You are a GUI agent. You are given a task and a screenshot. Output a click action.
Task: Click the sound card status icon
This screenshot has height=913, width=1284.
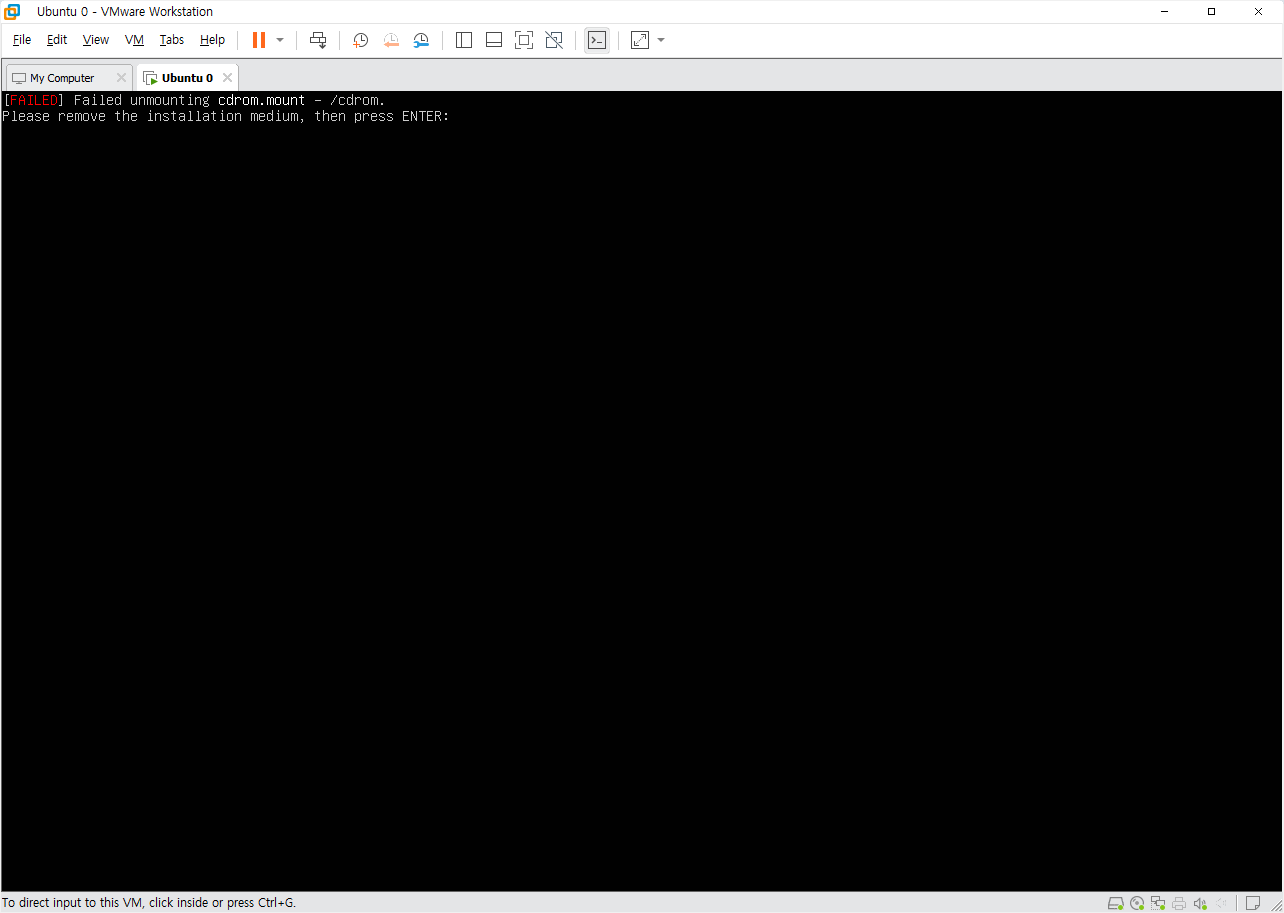[x=1200, y=903]
